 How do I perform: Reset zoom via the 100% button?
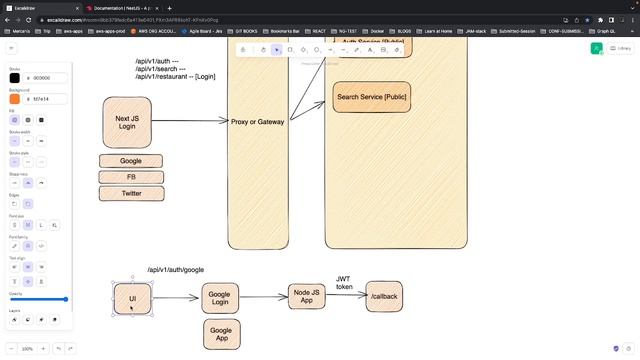[x=27, y=349]
